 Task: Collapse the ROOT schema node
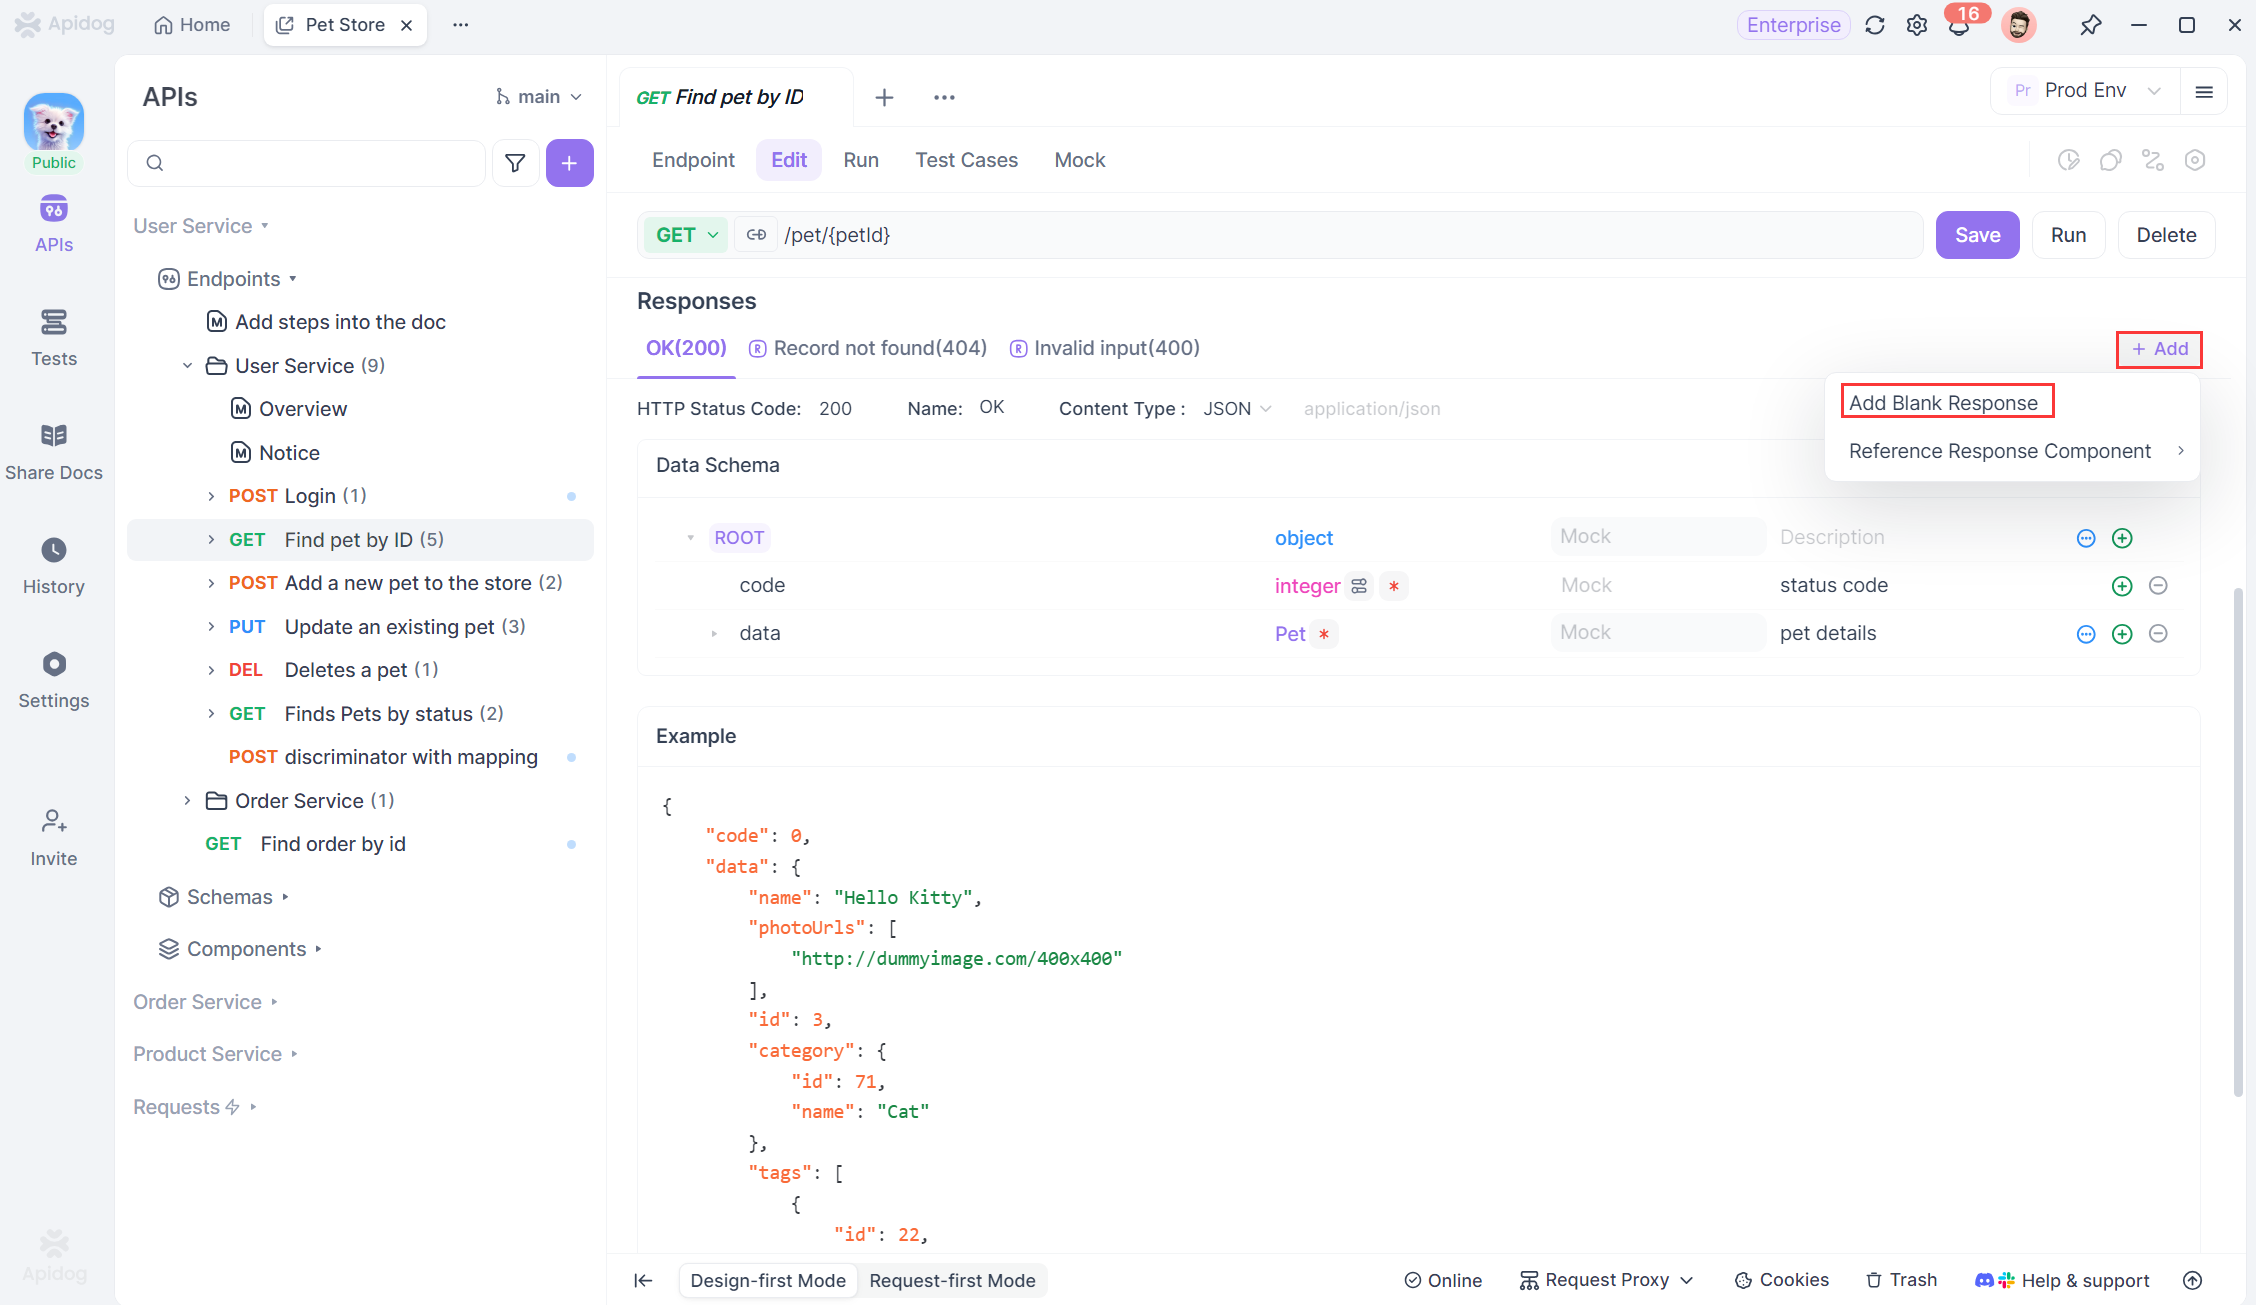click(690, 538)
